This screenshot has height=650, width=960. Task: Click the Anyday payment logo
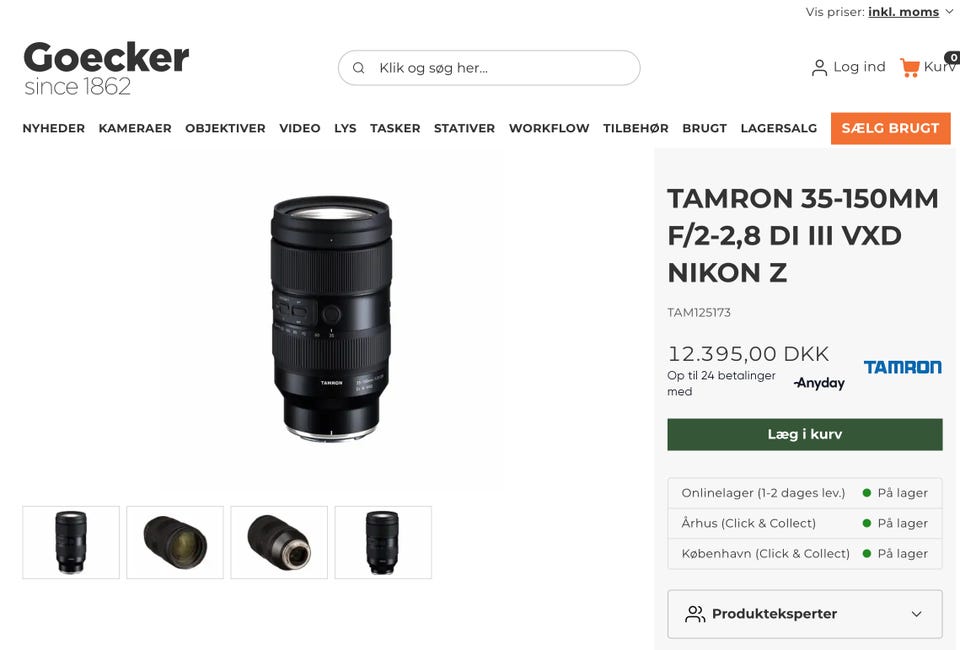(819, 383)
